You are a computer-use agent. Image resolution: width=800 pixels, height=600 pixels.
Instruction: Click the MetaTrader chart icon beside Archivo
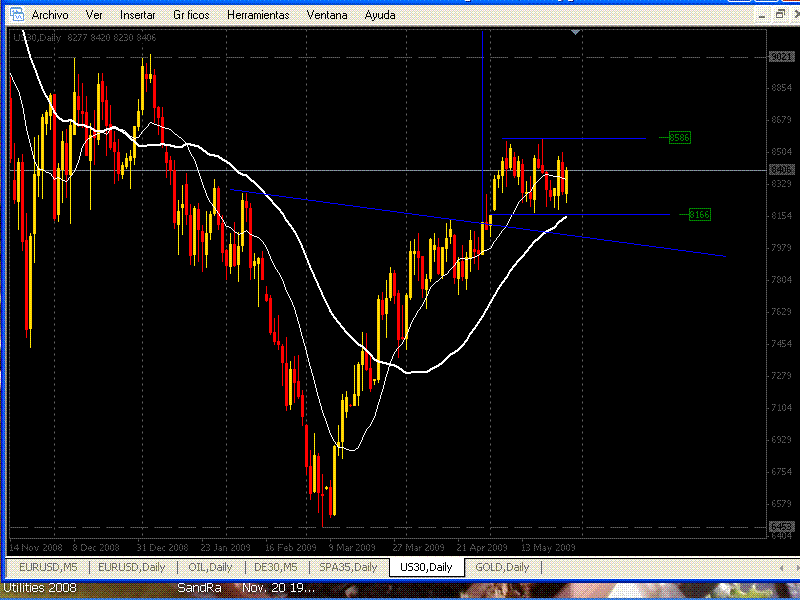point(17,14)
